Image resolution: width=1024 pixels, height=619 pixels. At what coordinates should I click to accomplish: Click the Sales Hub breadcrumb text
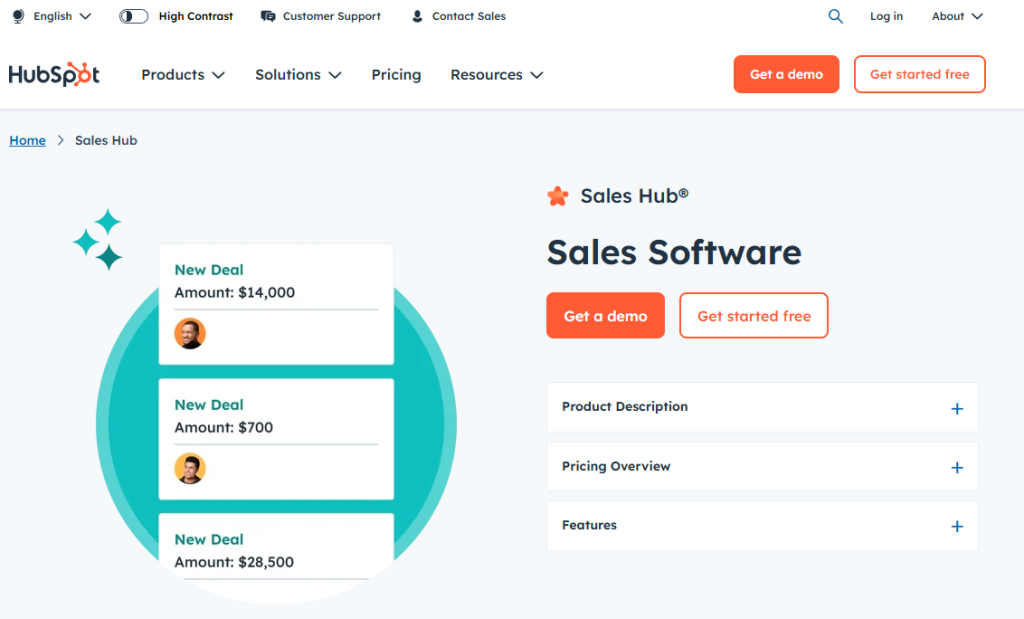click(106, 140)
